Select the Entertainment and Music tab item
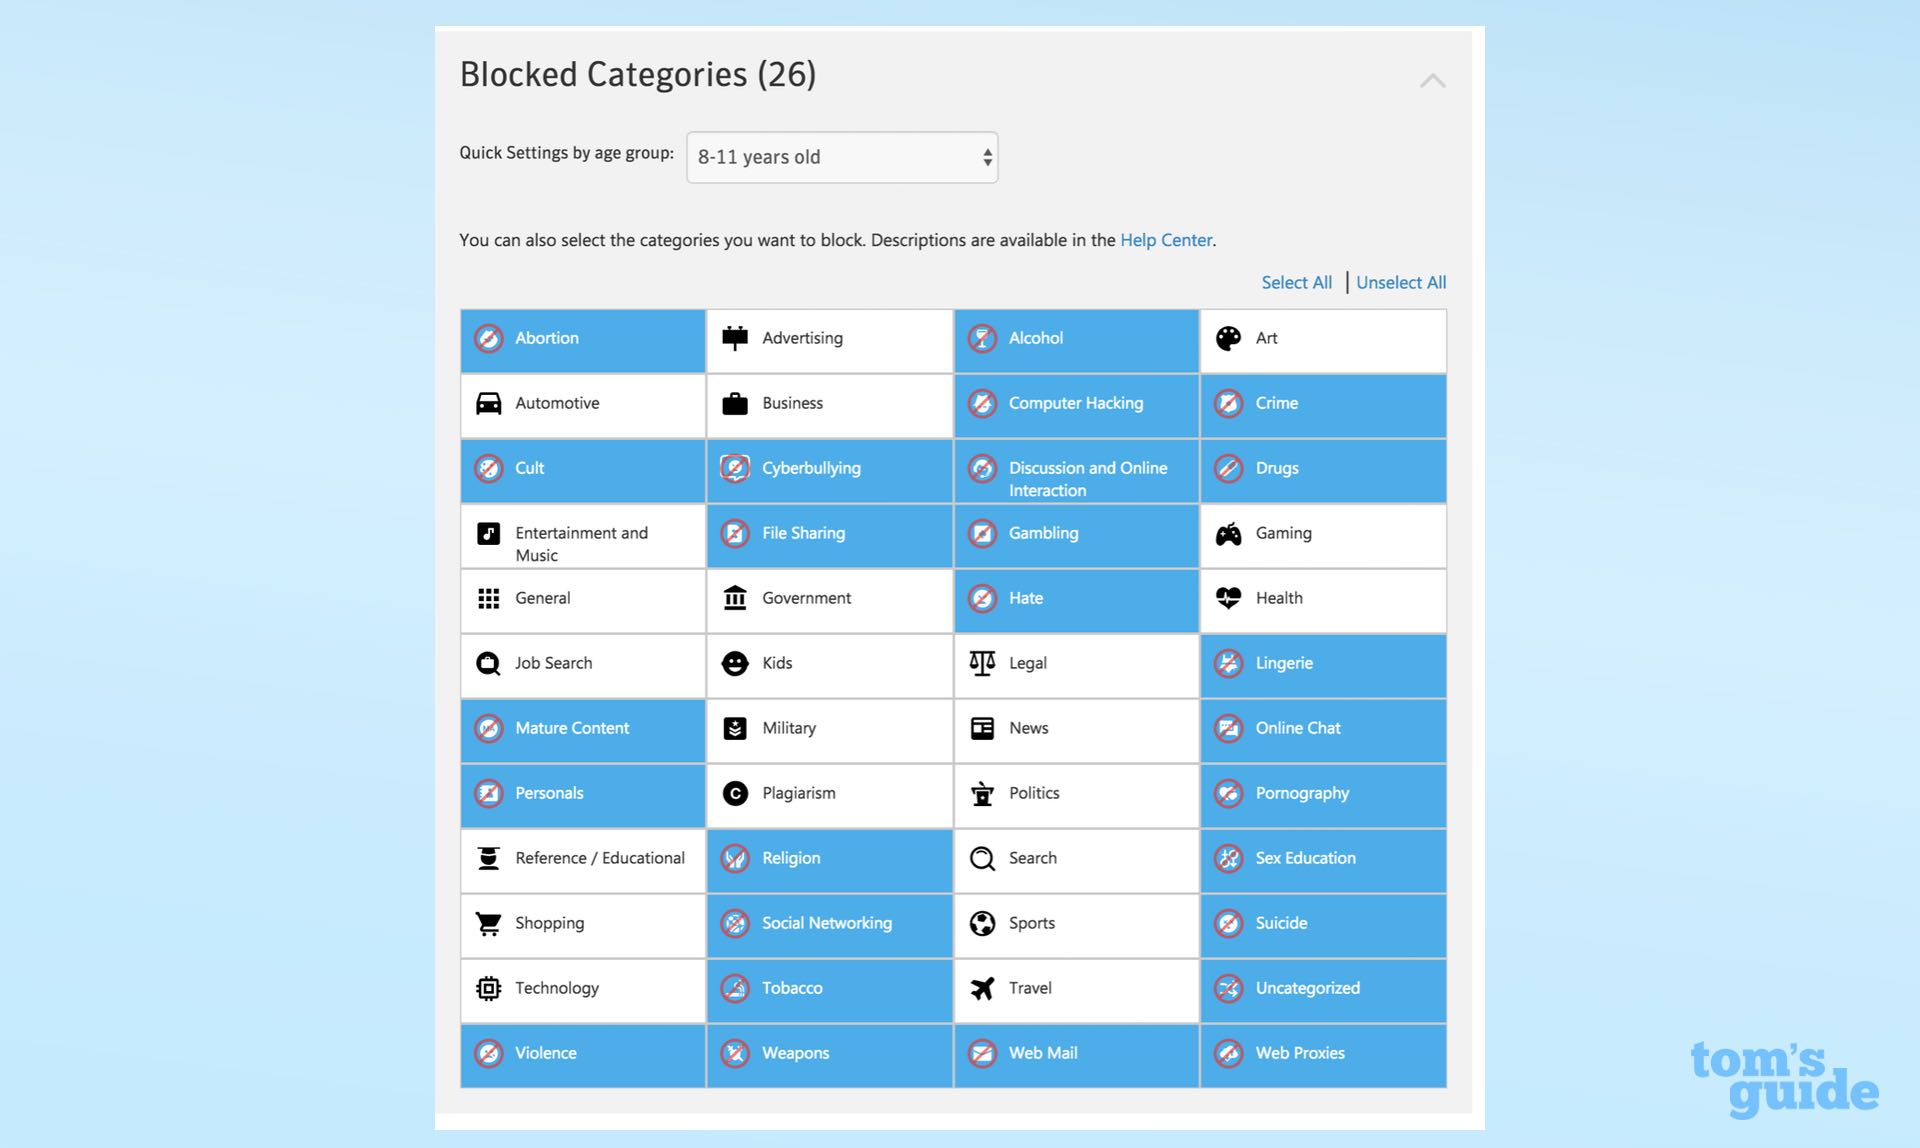 point(584,543)
